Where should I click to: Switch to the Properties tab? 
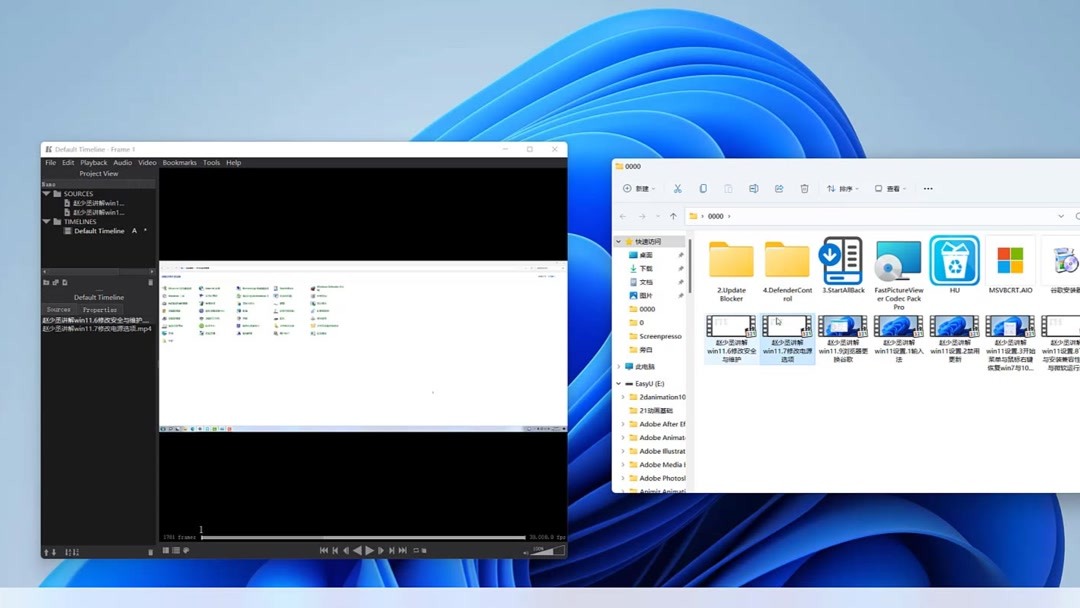point(100,309)
